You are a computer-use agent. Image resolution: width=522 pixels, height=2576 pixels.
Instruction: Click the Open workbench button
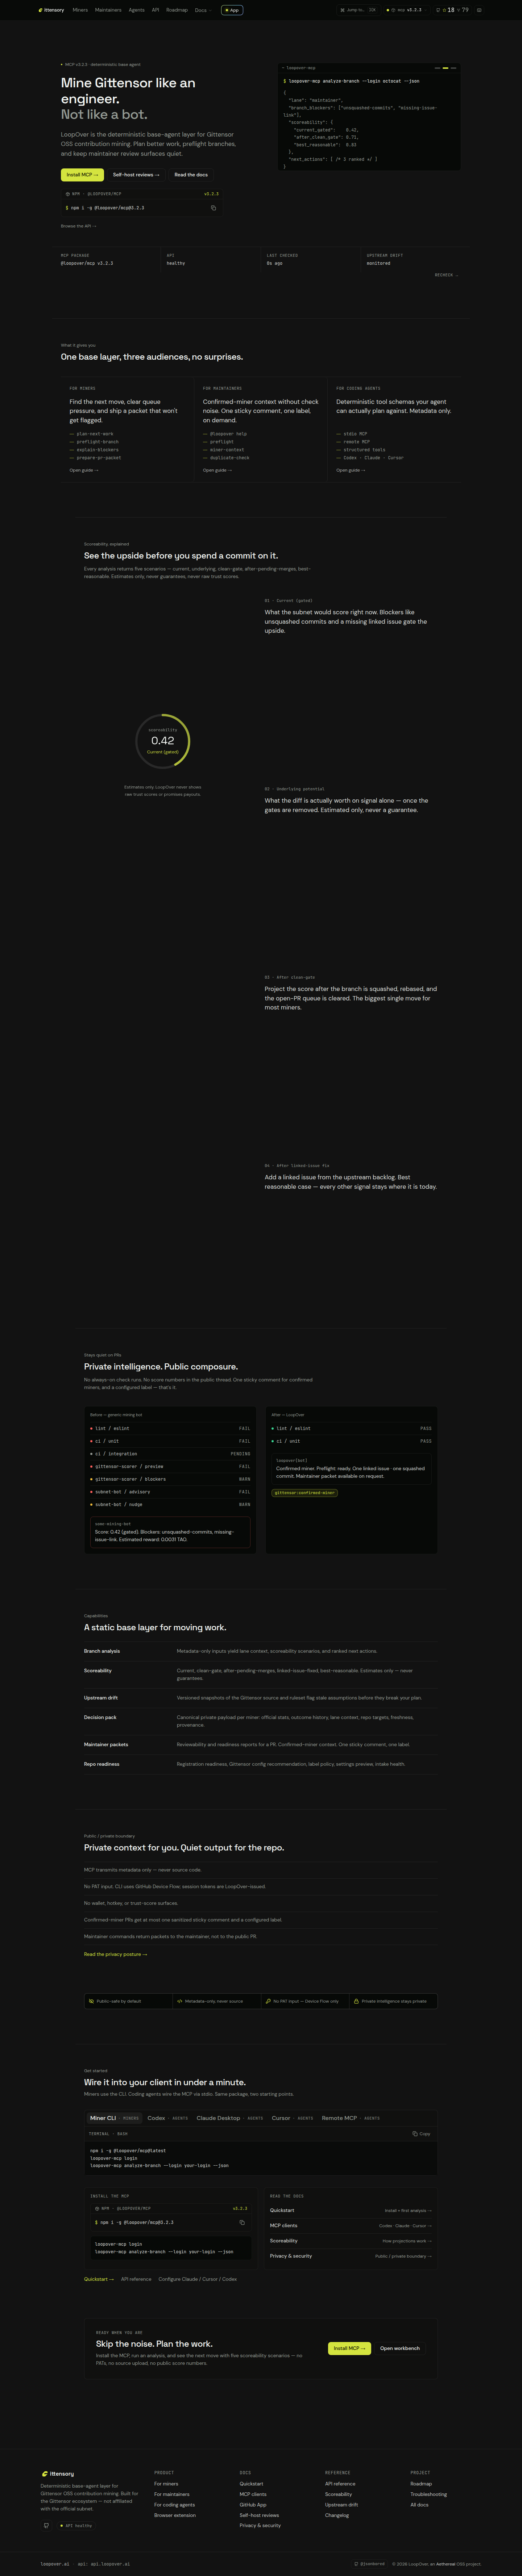click(x=400, y=2348)
